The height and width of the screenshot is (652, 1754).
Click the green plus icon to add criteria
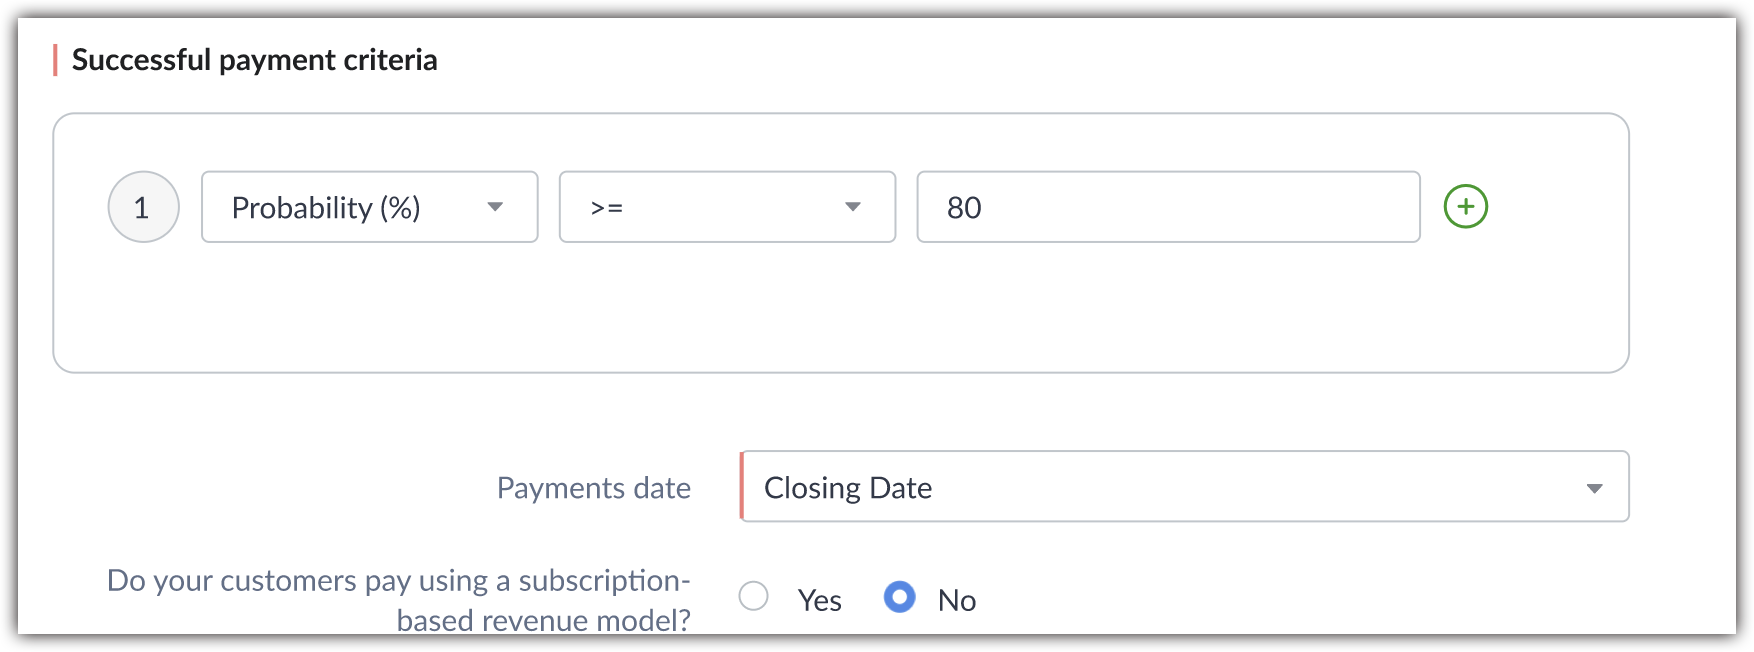coord(1465,207)
